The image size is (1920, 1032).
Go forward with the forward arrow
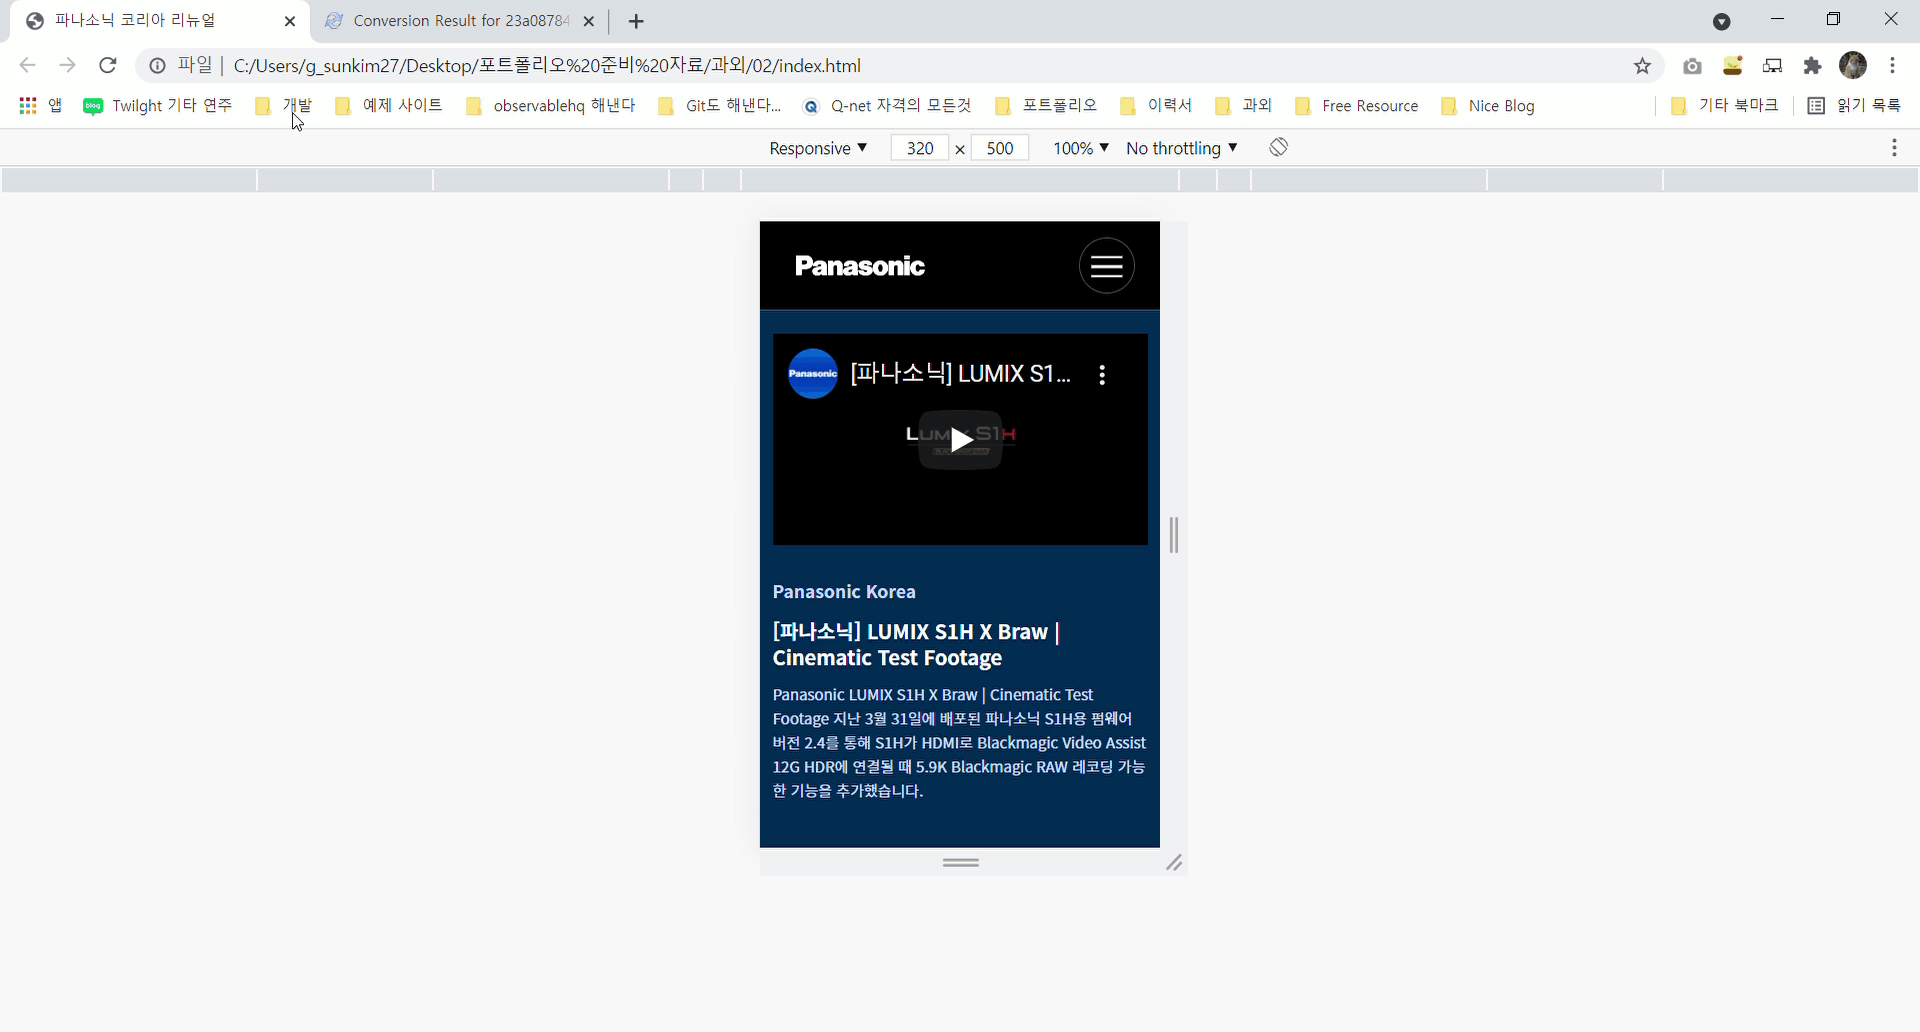pyautogui.click(x=67, y=66)
